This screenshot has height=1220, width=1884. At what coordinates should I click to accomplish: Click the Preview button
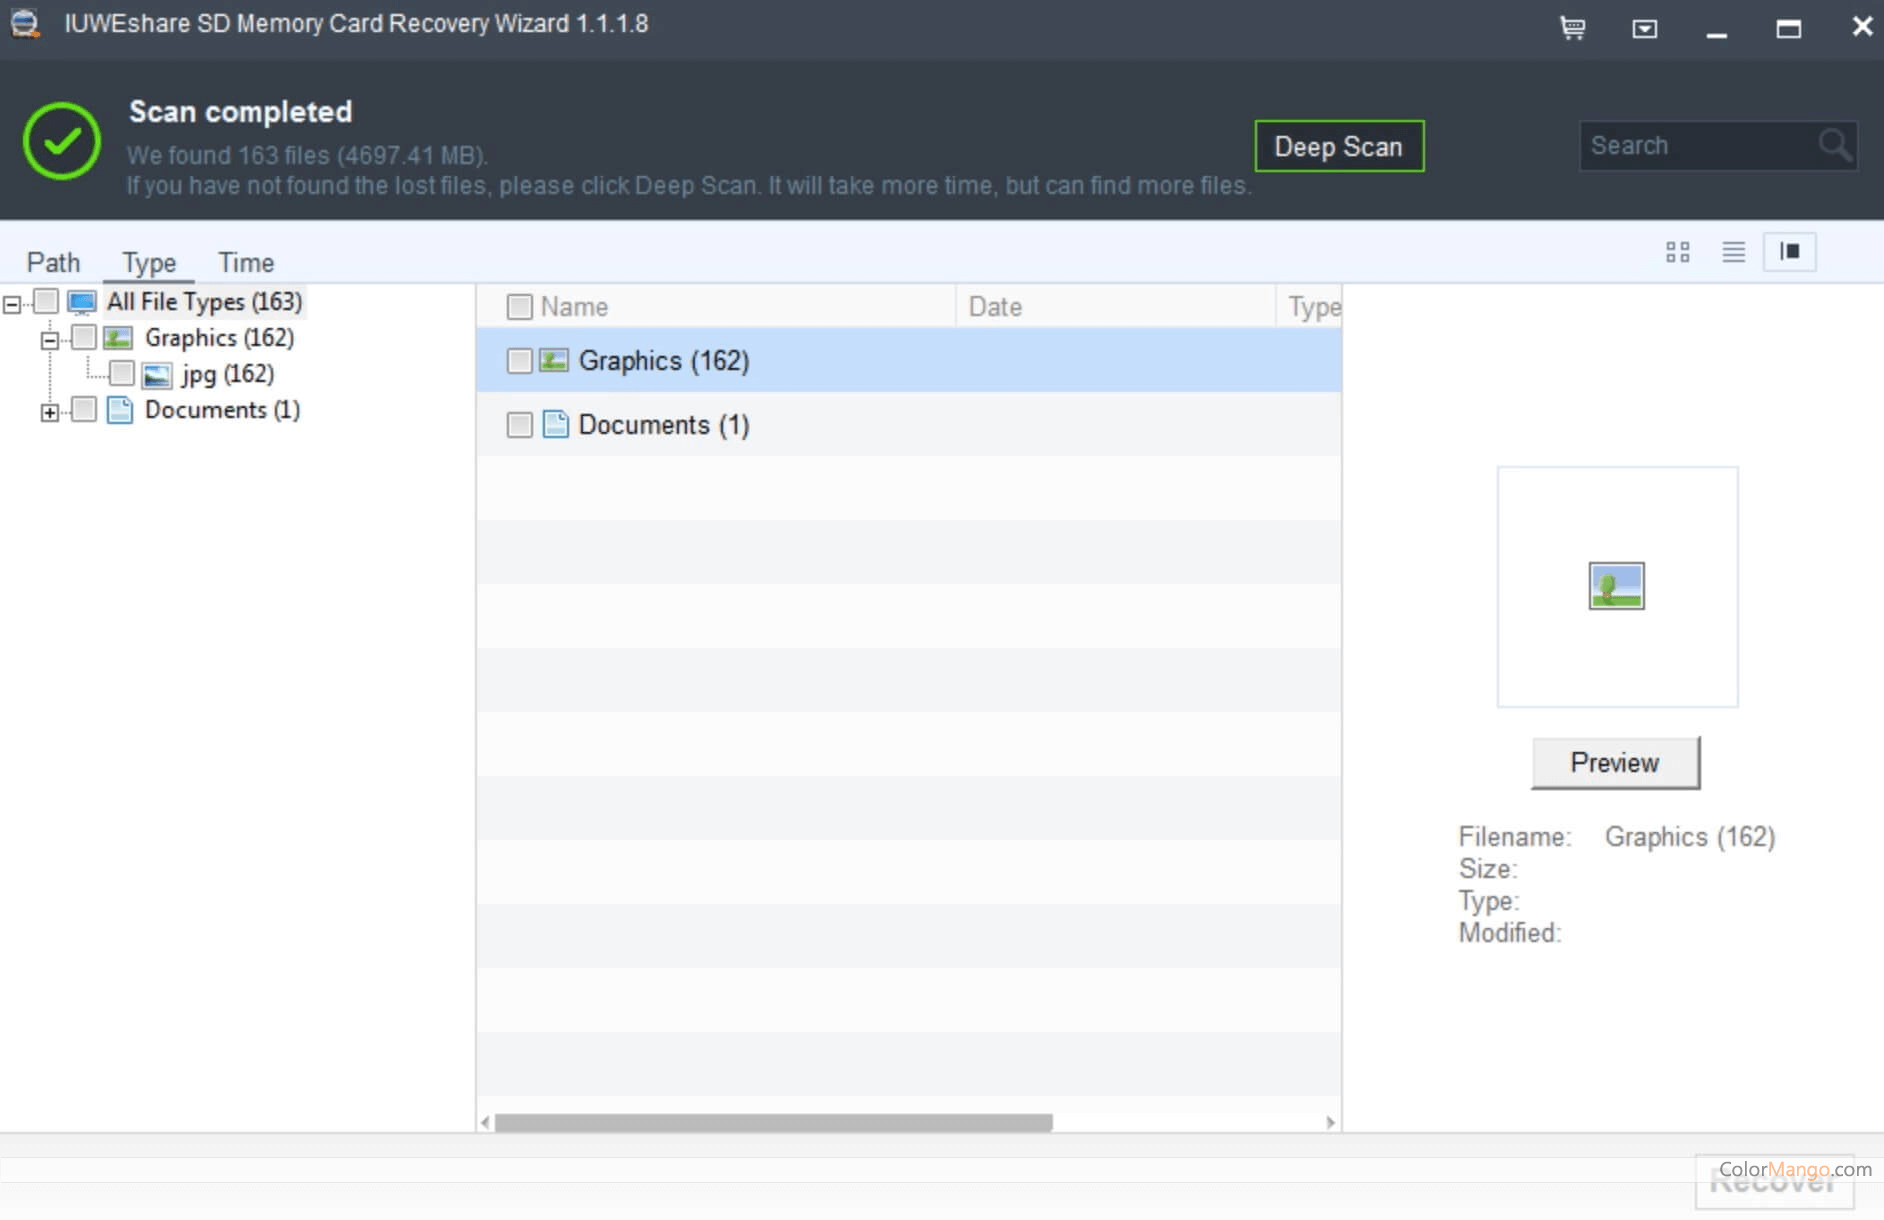click(x=1615, y=763)
